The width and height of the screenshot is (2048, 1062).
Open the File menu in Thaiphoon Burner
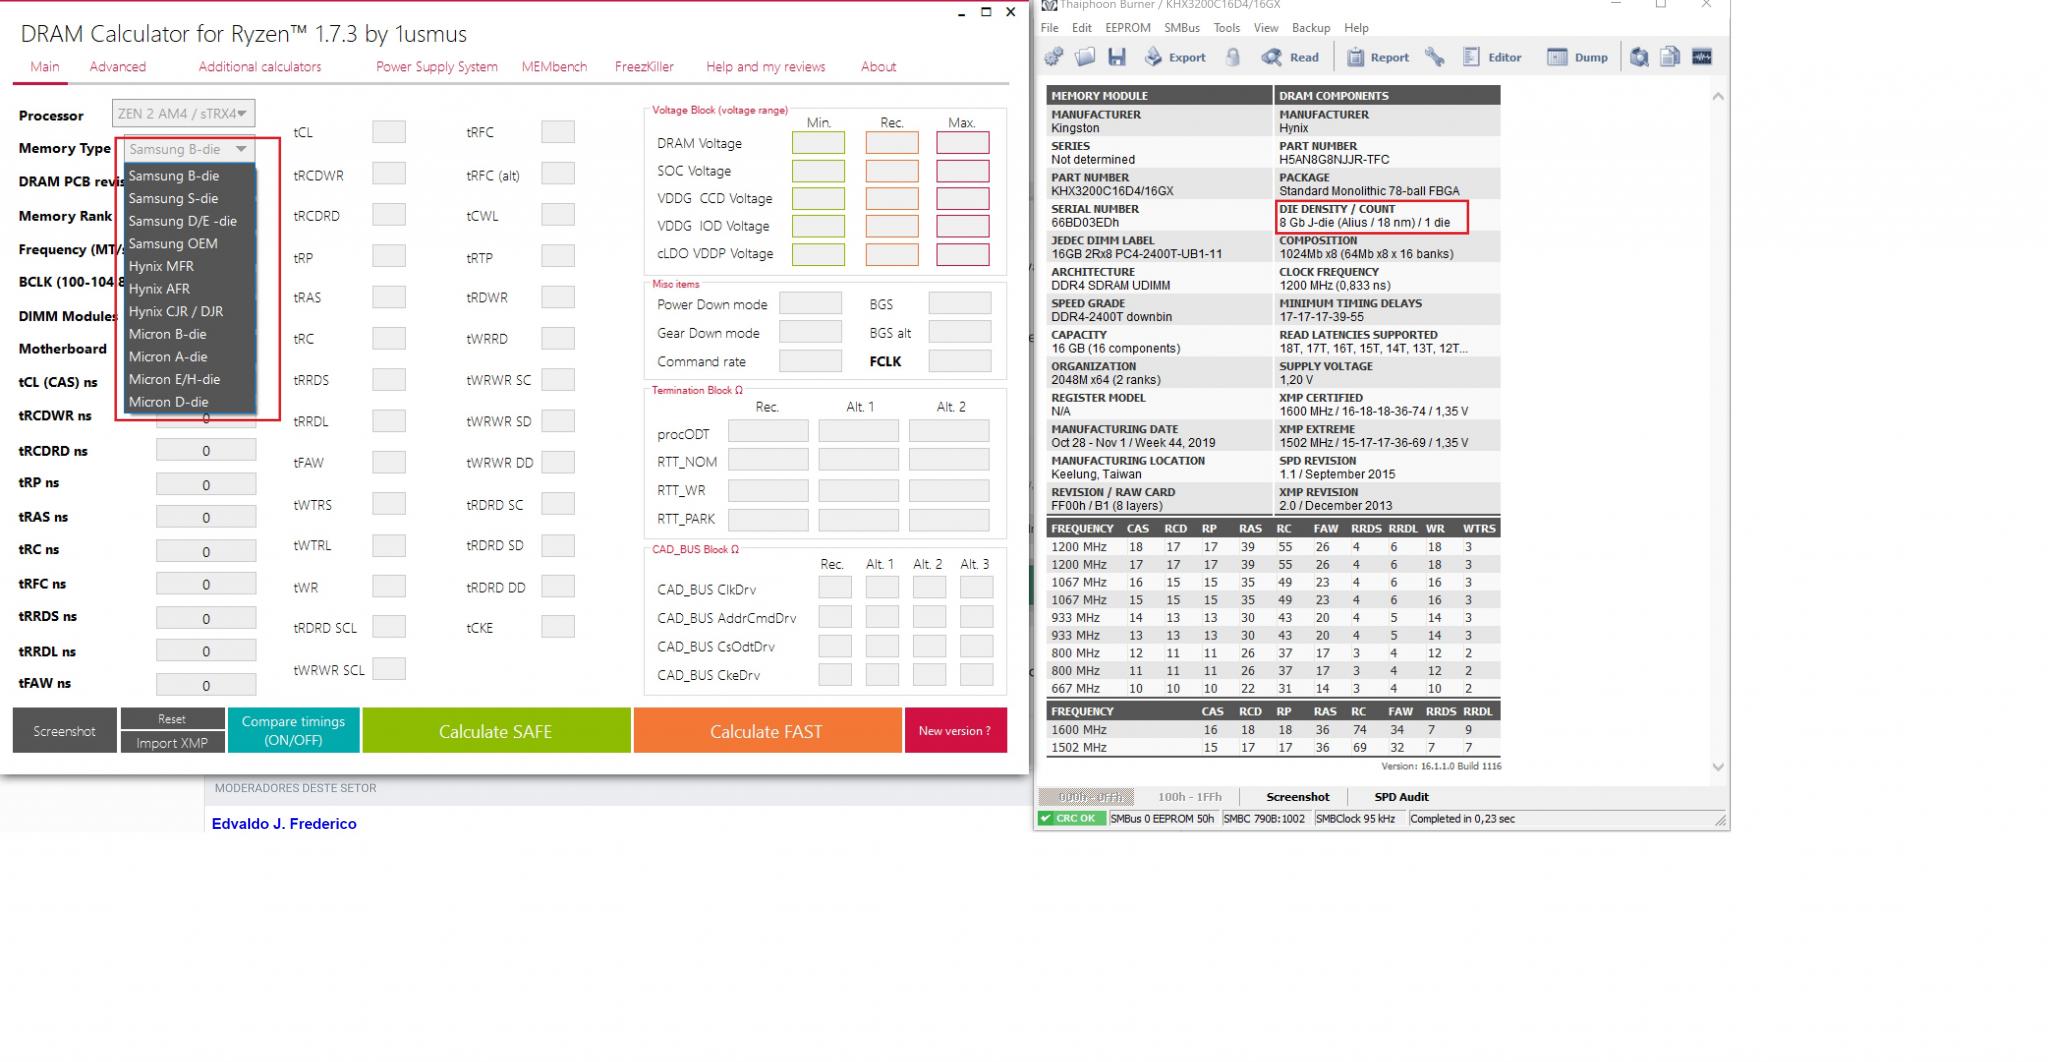[1049, 28]
